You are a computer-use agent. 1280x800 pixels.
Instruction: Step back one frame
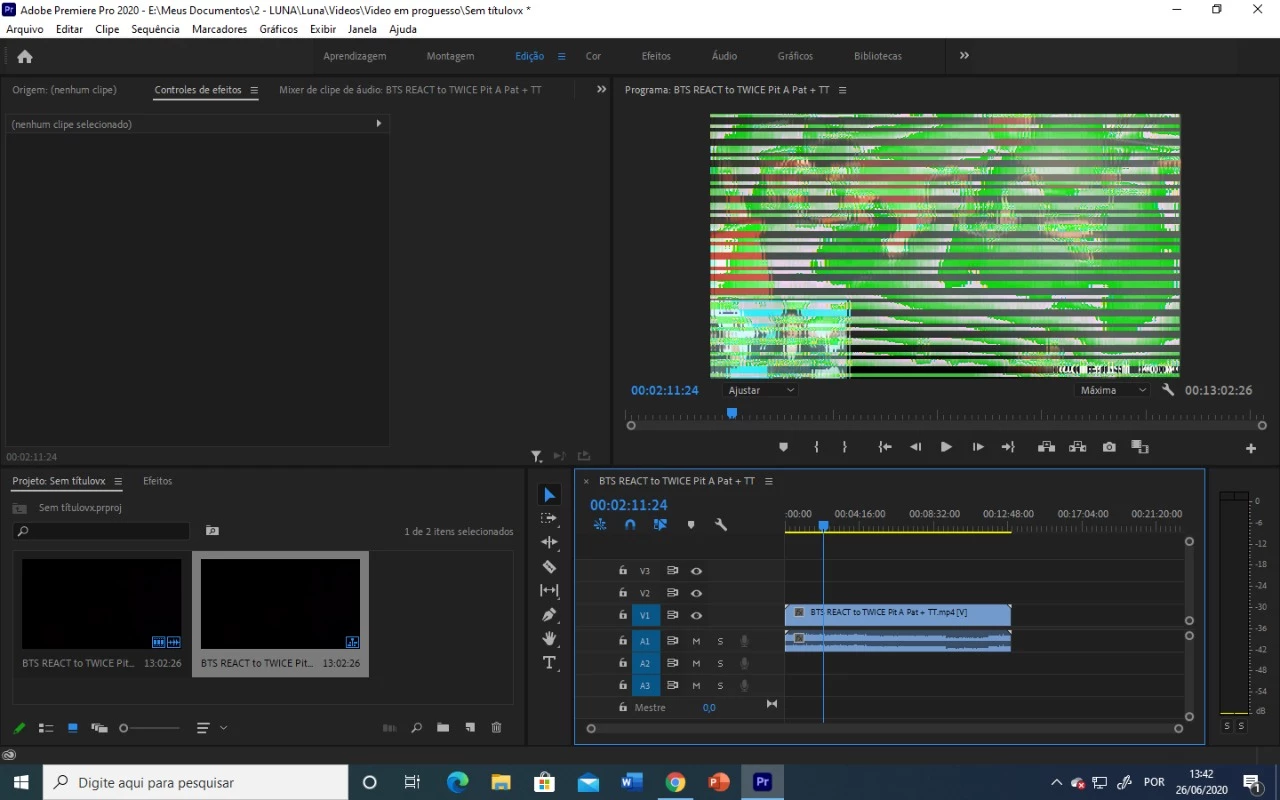(x=915, y=447)
